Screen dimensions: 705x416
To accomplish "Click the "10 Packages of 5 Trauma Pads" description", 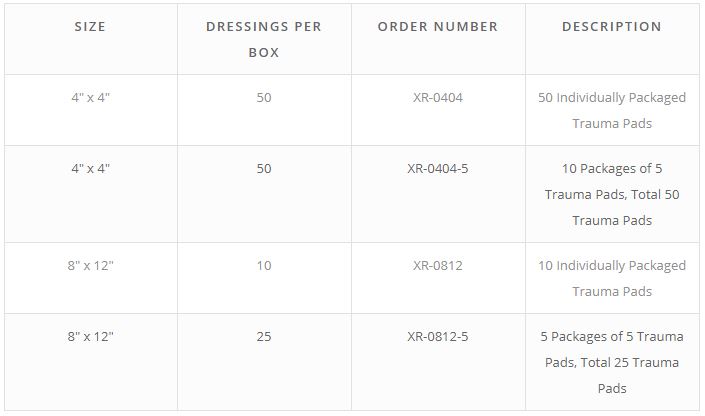I will click(x=611, y=194).
